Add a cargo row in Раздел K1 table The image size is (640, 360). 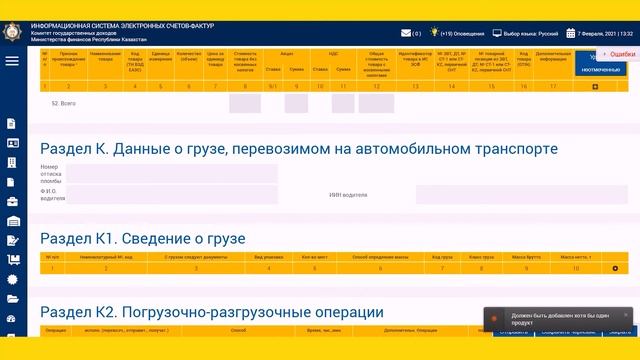click(615, 268)
